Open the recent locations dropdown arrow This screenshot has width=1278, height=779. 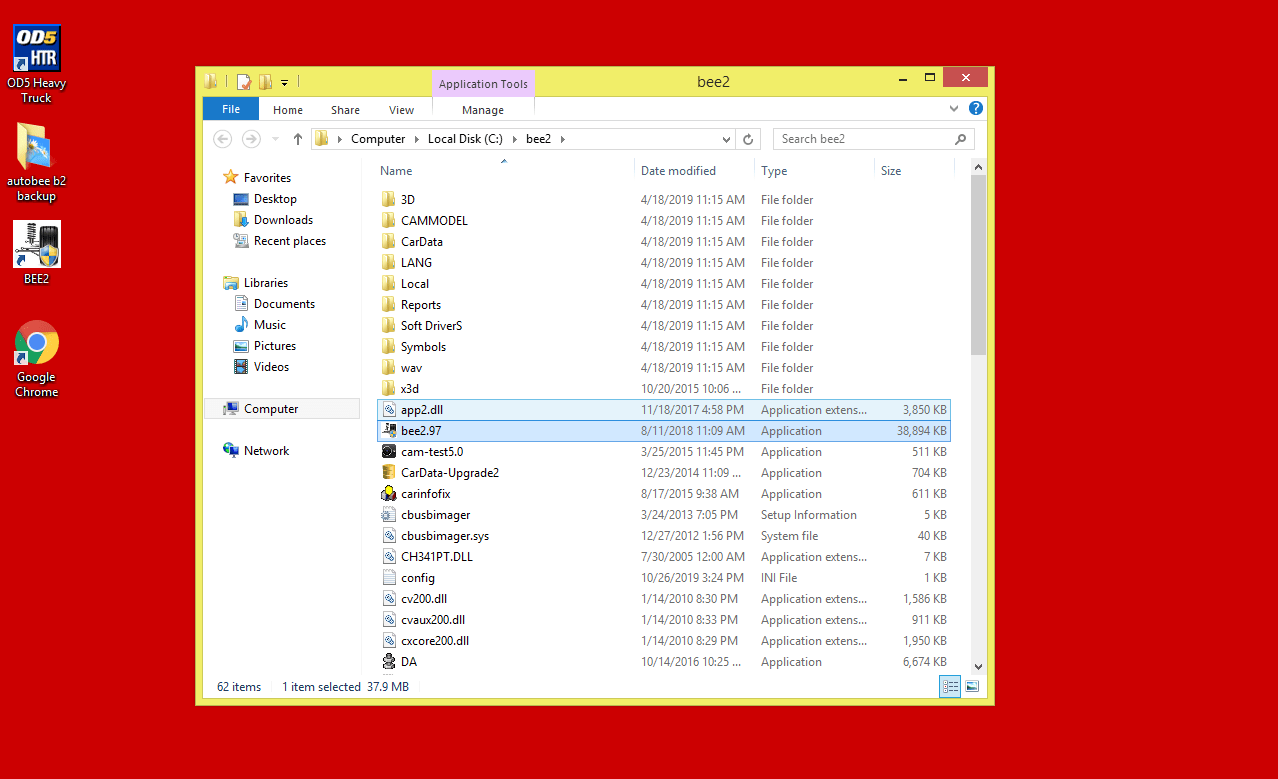coord(276,139)
